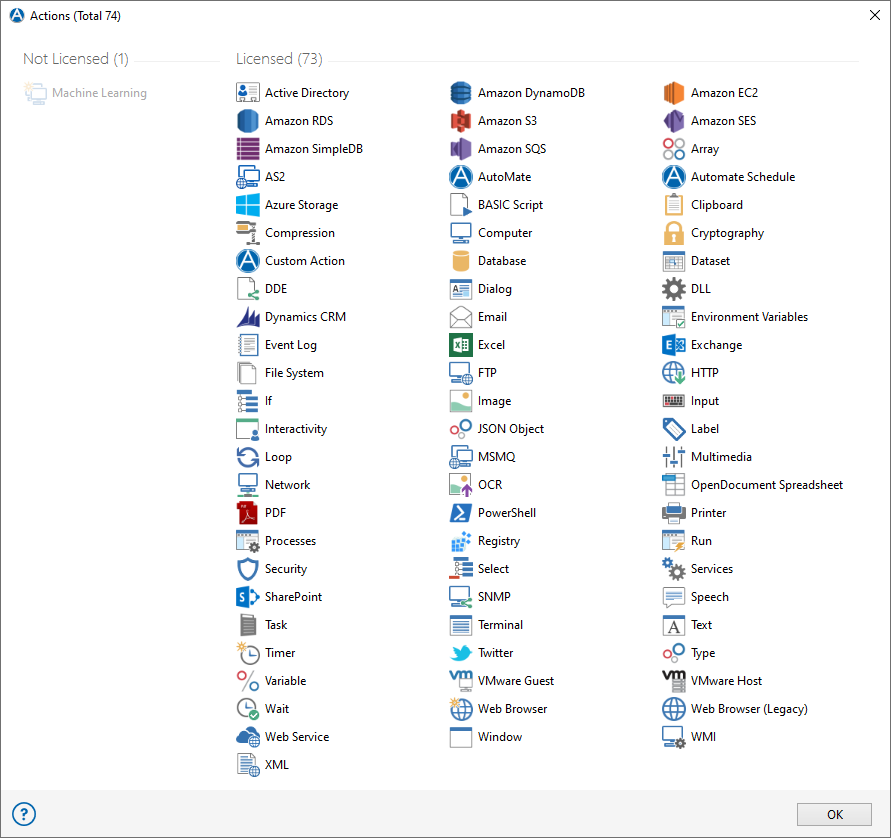This screenshot has width=891, height=838.
Task: Click the OpenDocument Spreadsheet label
Action: point(767,485)
